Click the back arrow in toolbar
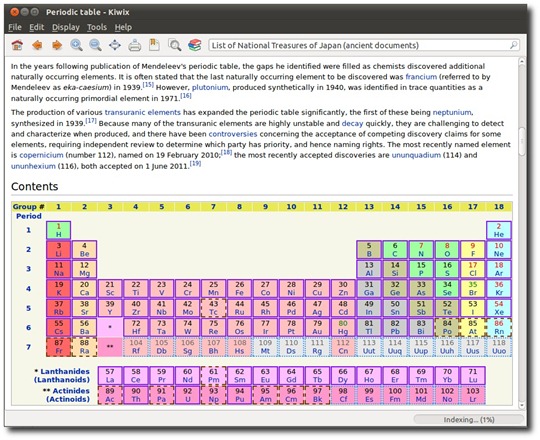 [37, 45]
